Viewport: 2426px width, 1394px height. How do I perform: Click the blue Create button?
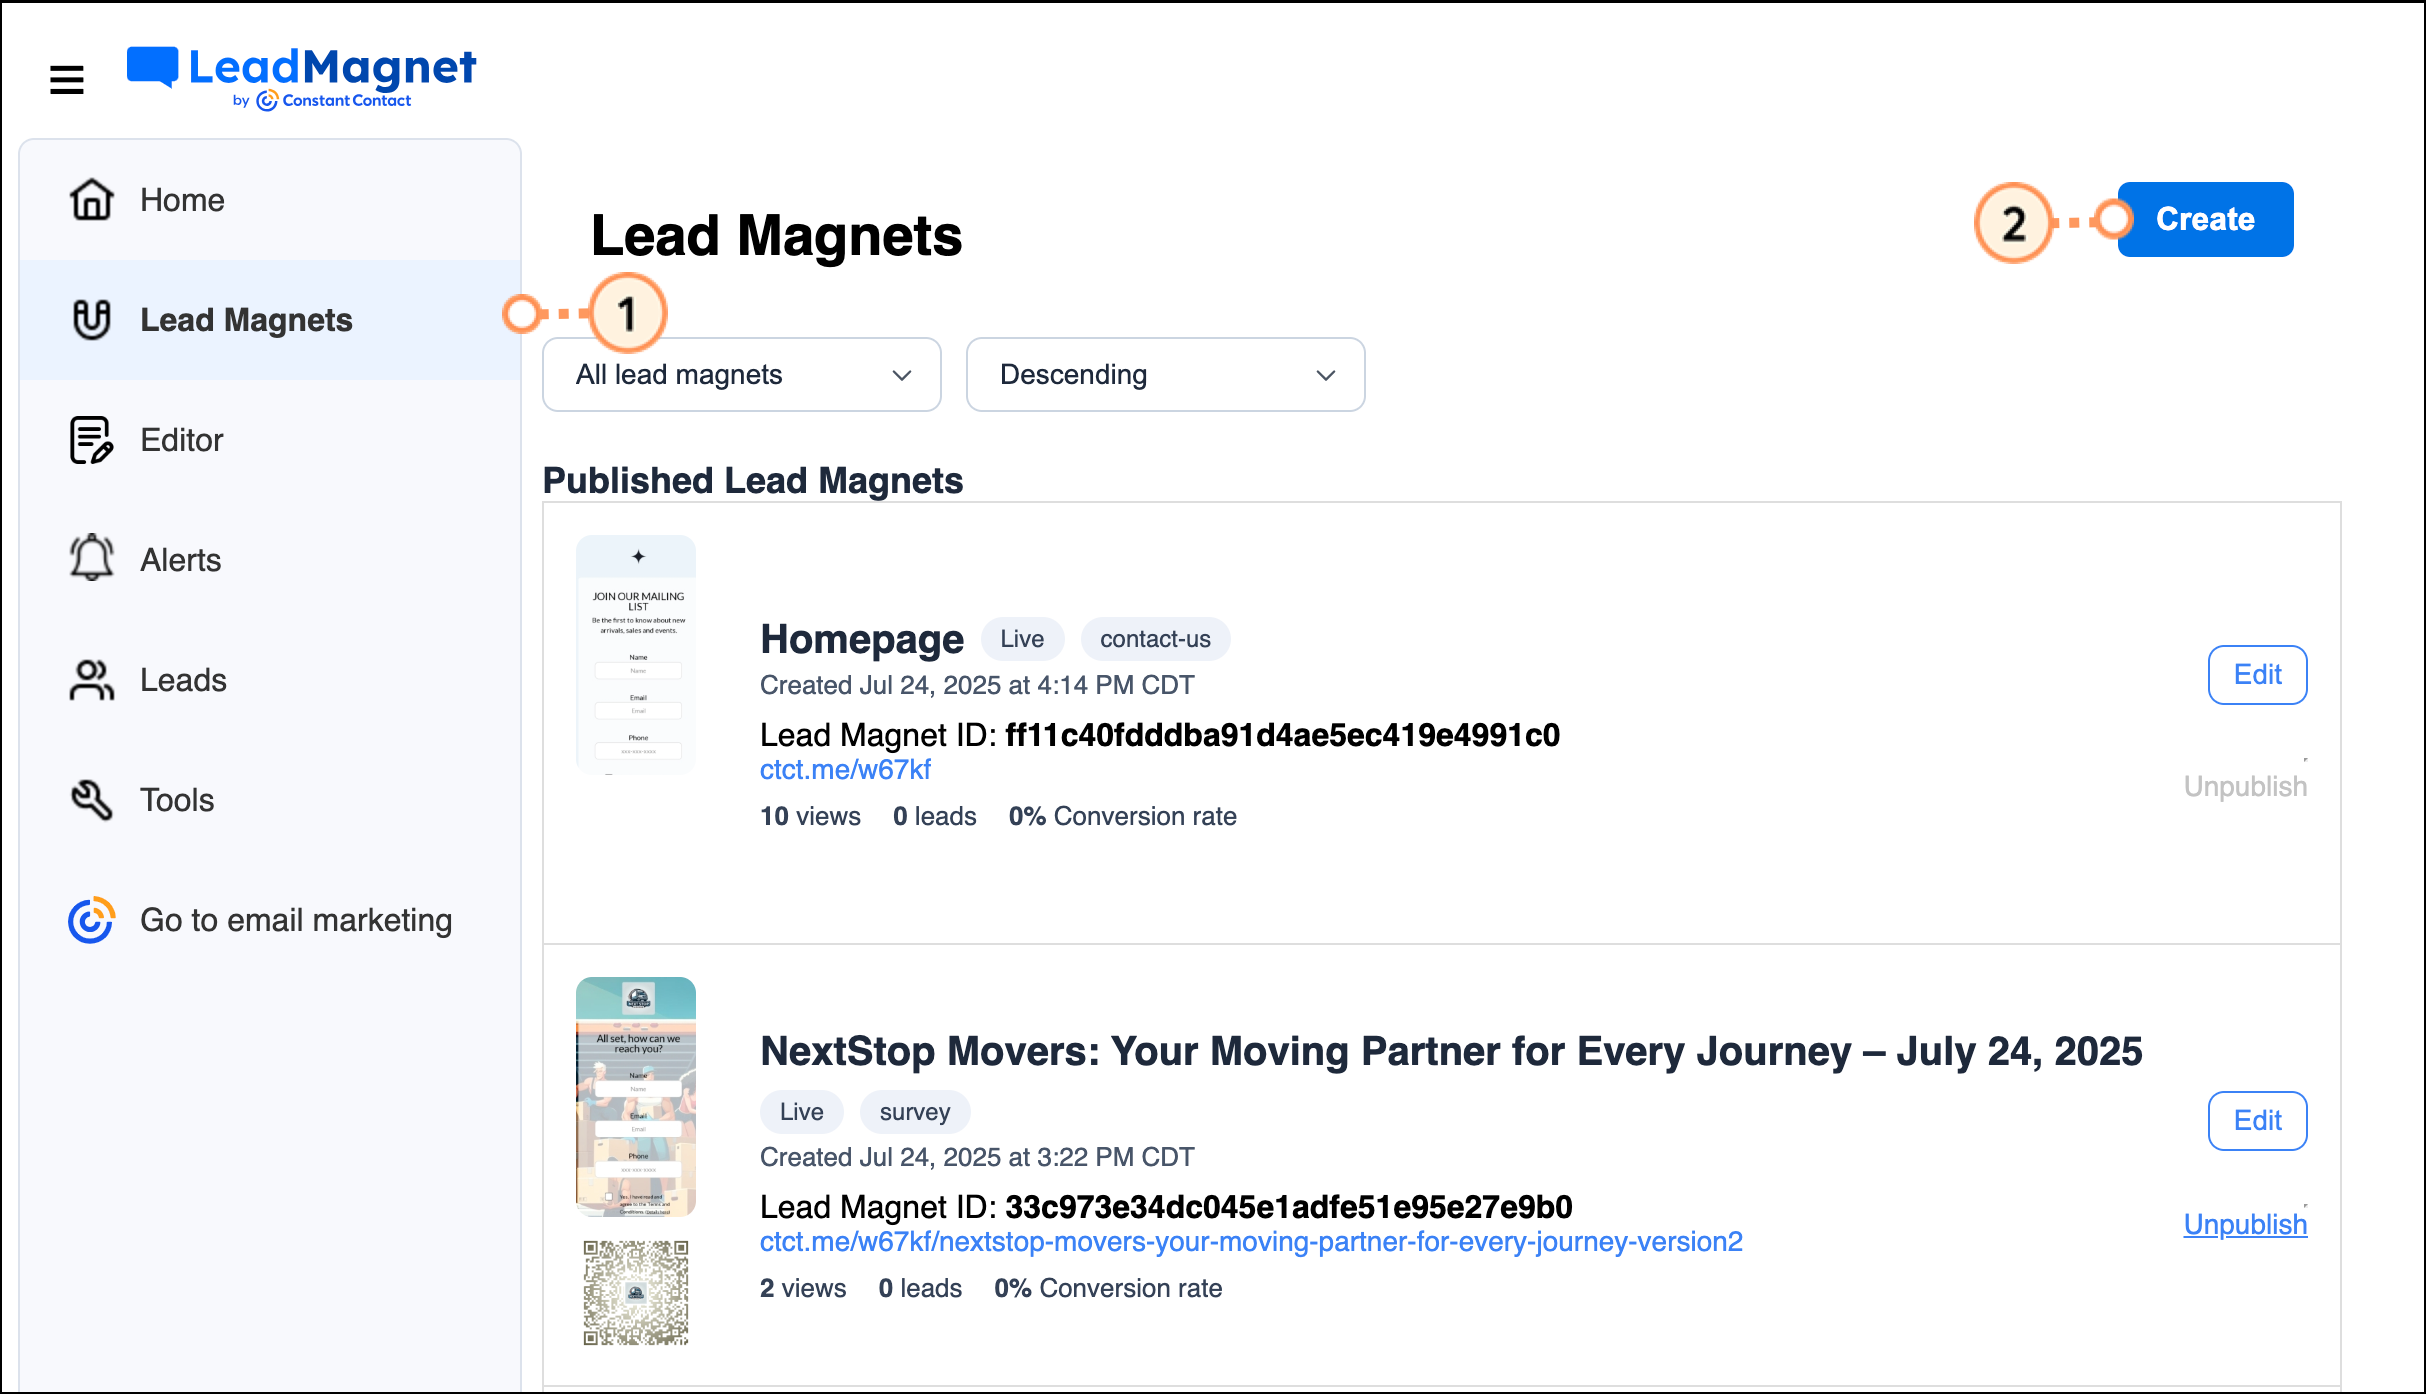pyautogui.click(x=2205, y=219)
